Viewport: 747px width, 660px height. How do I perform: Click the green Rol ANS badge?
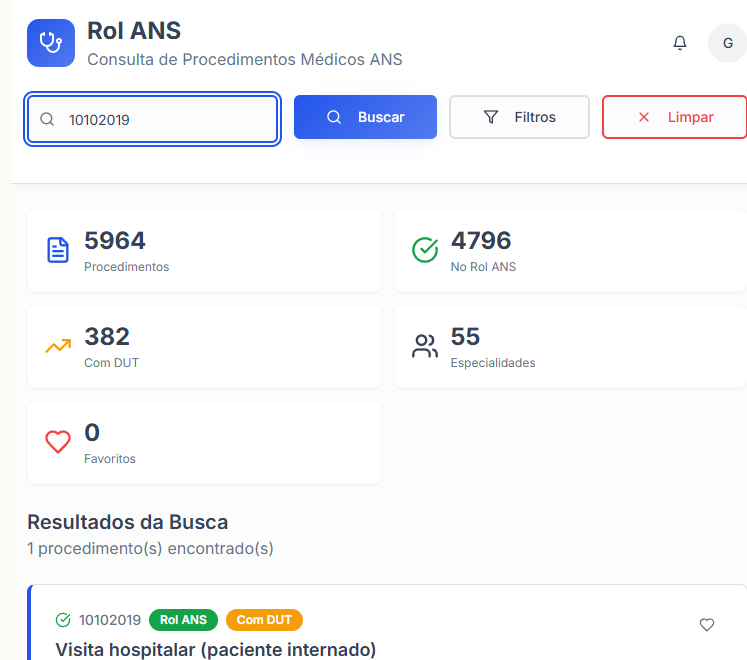[x=183, y=620]
